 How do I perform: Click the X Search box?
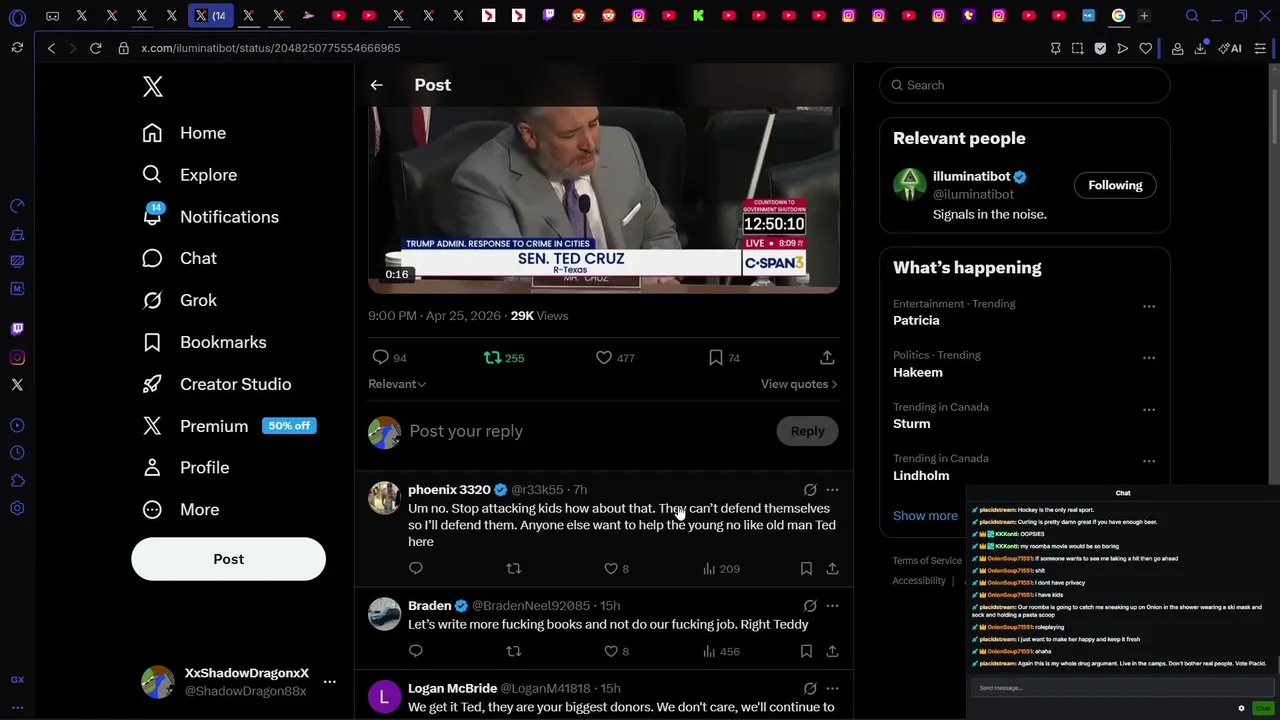coord(1025,85)
